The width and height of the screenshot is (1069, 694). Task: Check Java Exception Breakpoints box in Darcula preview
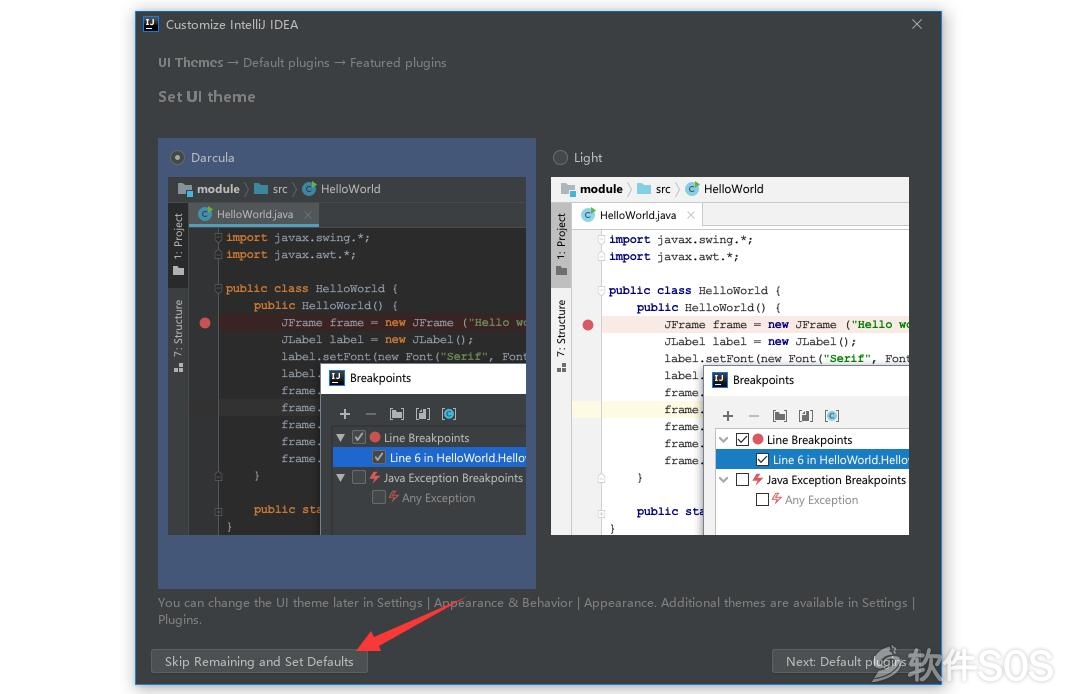(359, 477)
